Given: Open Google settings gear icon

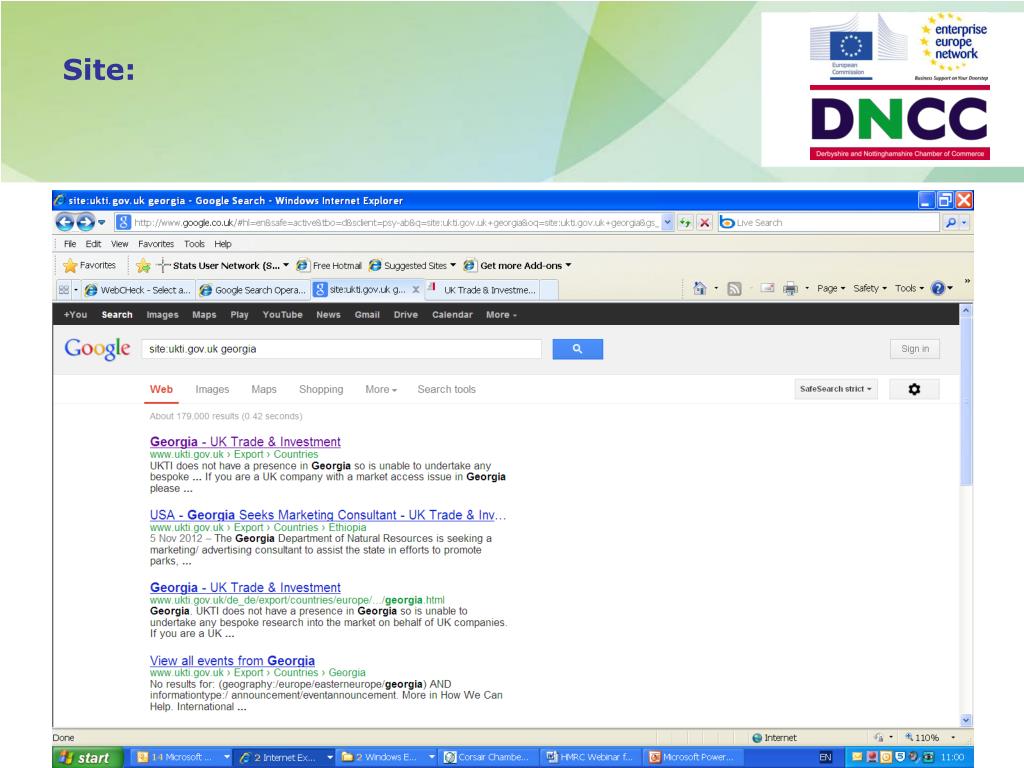Looking at the screenshot, I should click(x=913, y=389).
